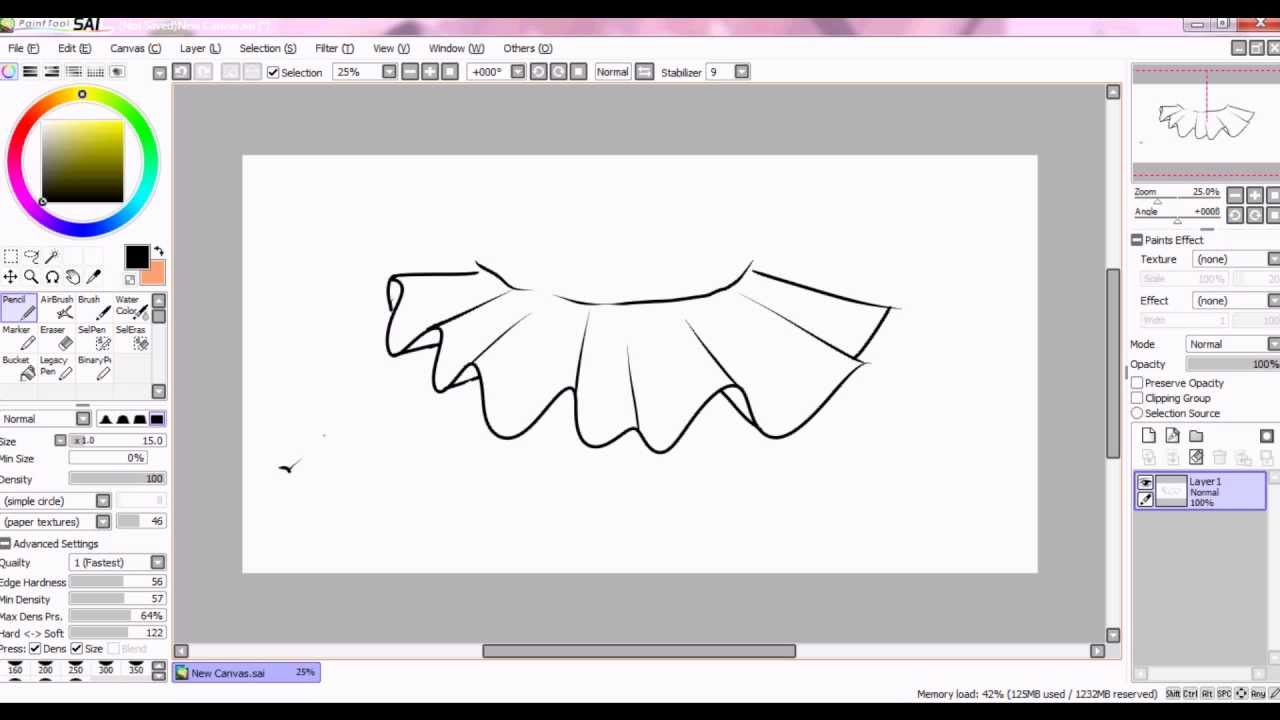Image resolution: width=1280 pixels, height=720 pixels.
Task: Pick the move layer tool
Action: pos(10,277)
